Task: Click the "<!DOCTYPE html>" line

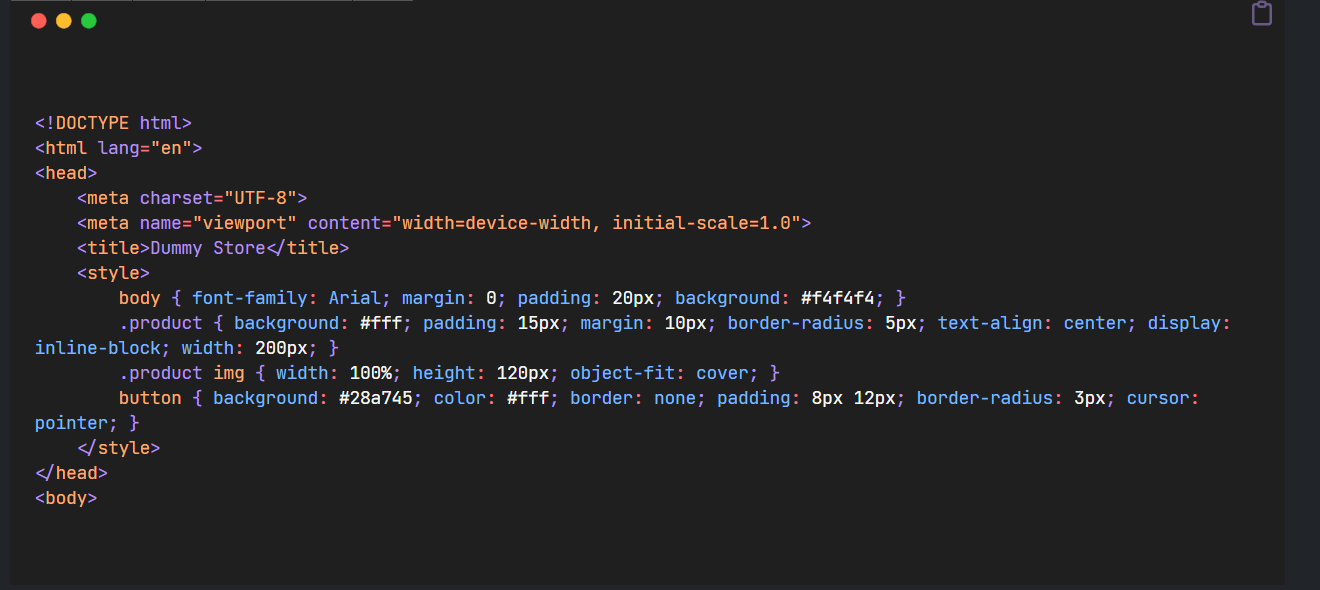Action: pyautogui.click(x=113, y=123)
